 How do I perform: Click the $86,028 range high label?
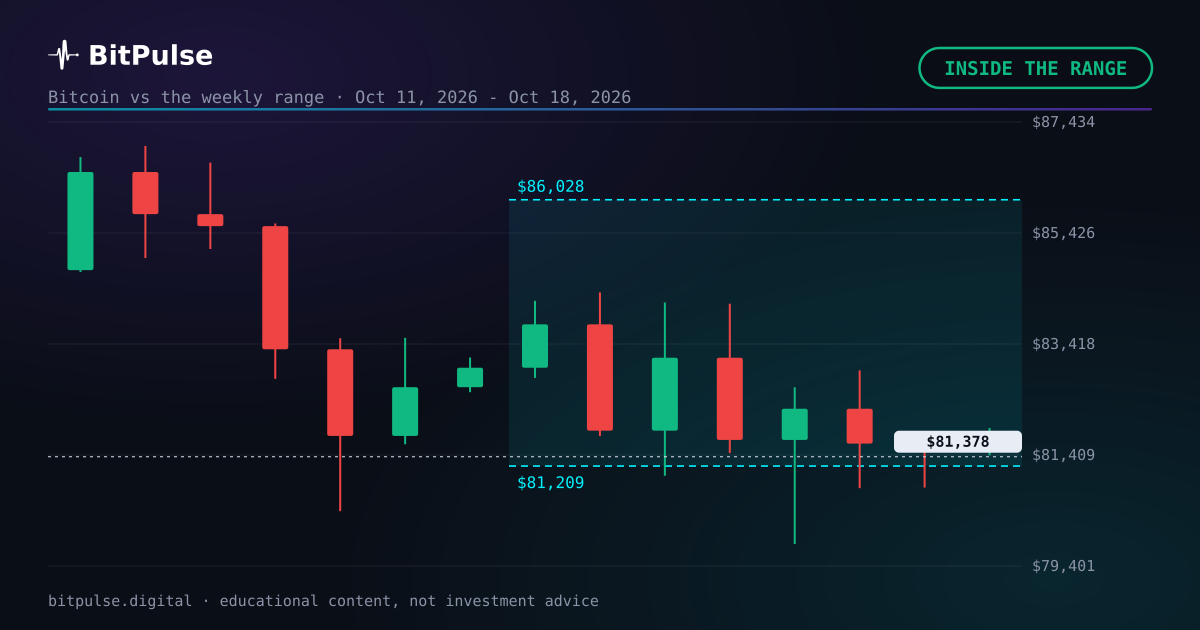point(550,186)
